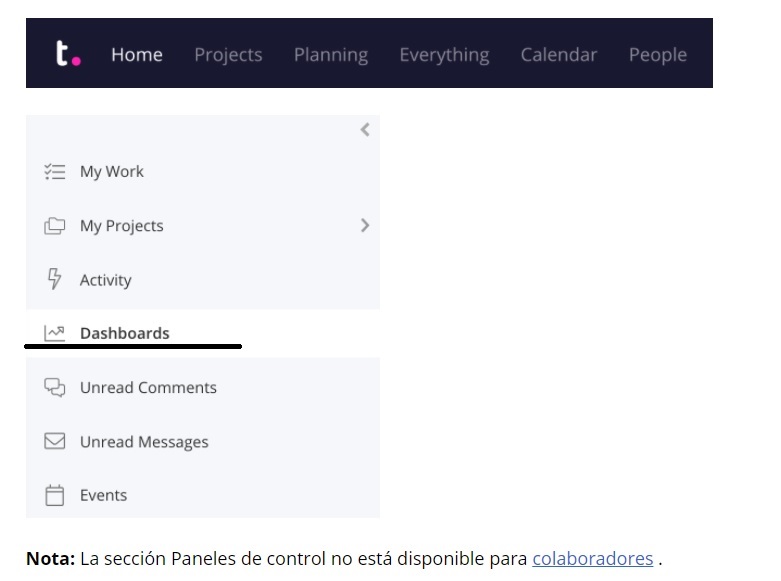The image size is (781, 581).
Task: Click the Unread Messages envelope icon
Action: (x=55, y=441)
